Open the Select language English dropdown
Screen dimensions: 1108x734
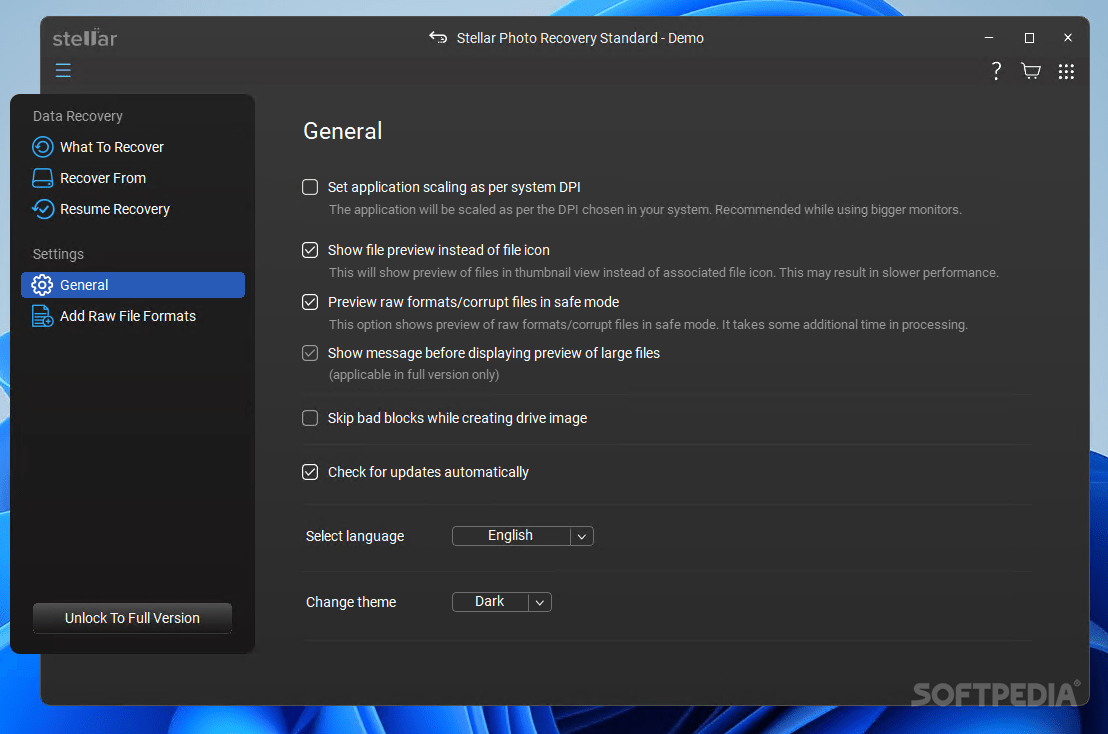click(523, 536)
